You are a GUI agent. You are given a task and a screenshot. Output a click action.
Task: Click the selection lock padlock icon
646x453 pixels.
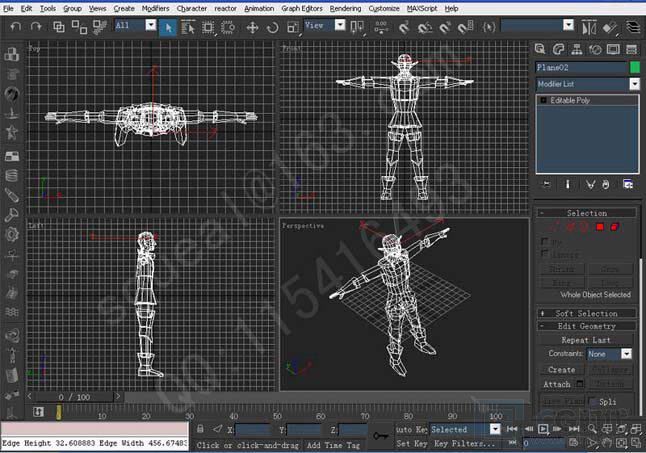(x=200, y=429)
